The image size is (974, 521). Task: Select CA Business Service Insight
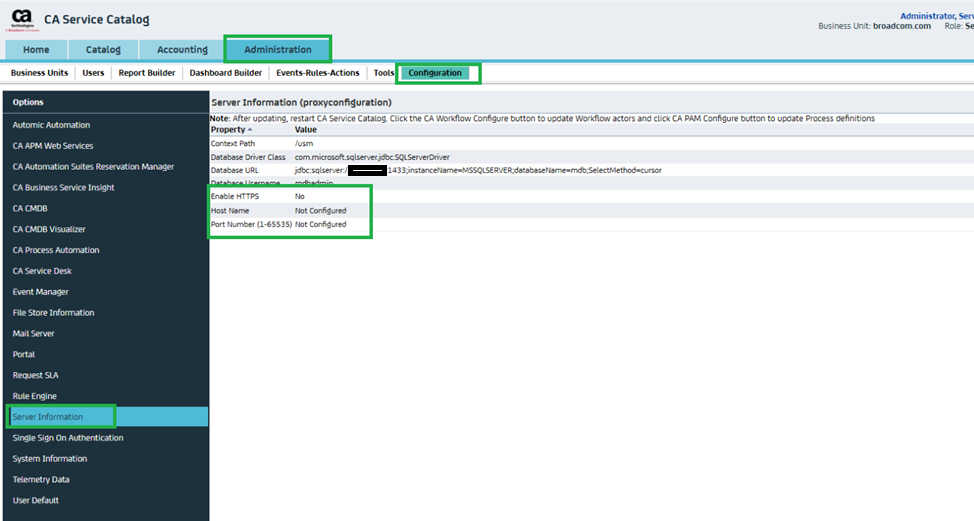(x=63, y=188)
